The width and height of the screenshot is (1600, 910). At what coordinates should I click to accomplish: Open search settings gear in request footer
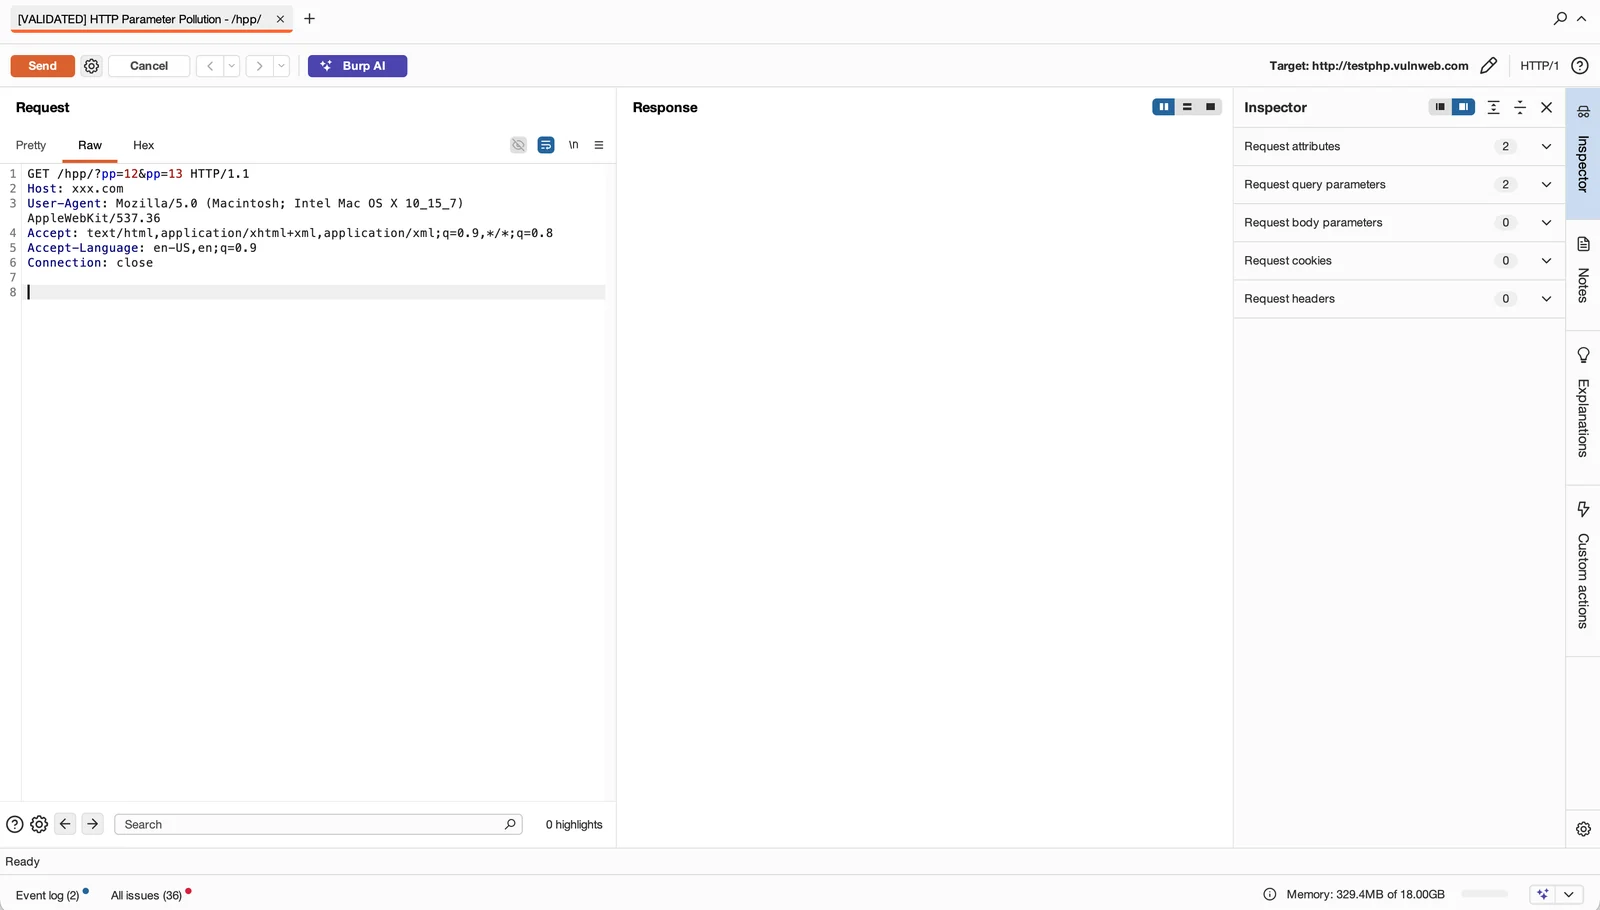pos(39,824)
